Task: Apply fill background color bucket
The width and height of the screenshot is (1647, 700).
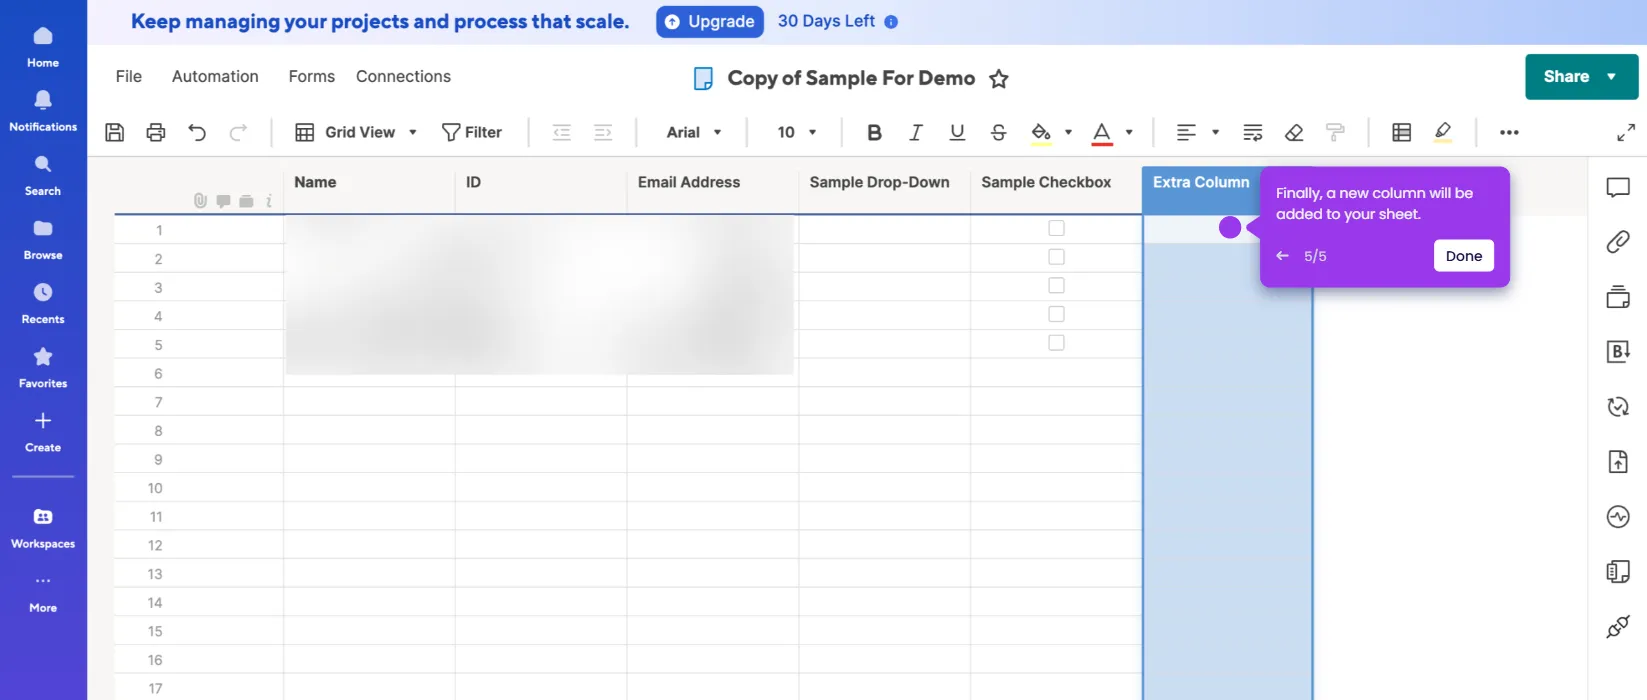Action: click(1041, 133)
